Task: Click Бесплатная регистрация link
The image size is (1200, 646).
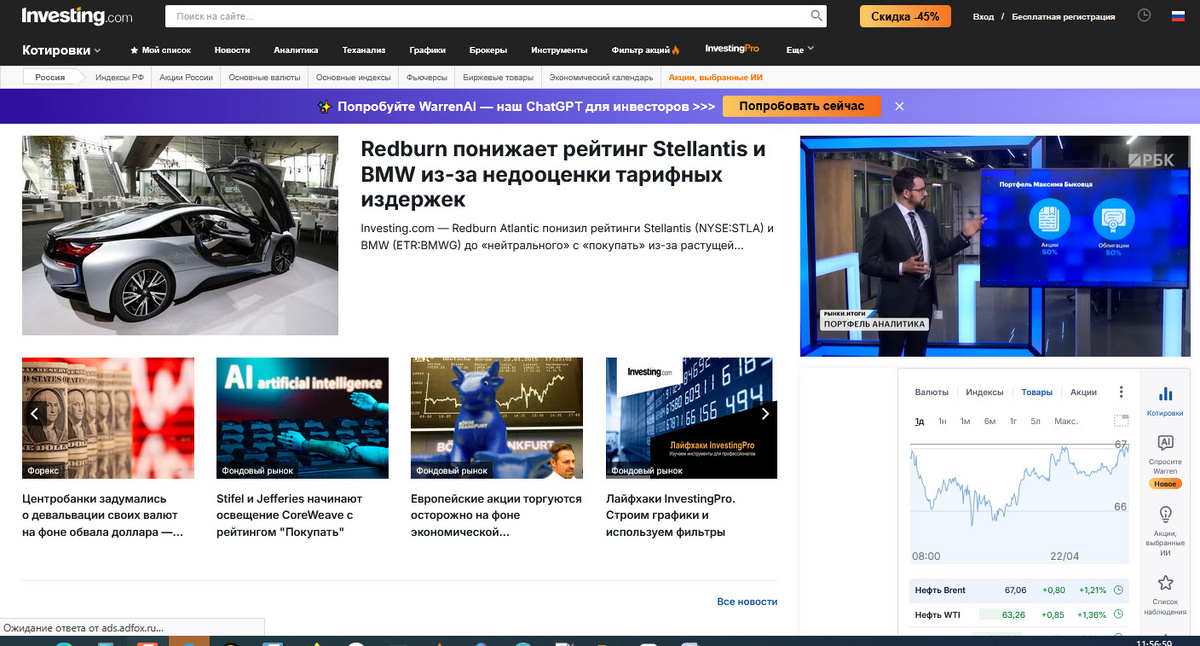Action: [1063, 16]
